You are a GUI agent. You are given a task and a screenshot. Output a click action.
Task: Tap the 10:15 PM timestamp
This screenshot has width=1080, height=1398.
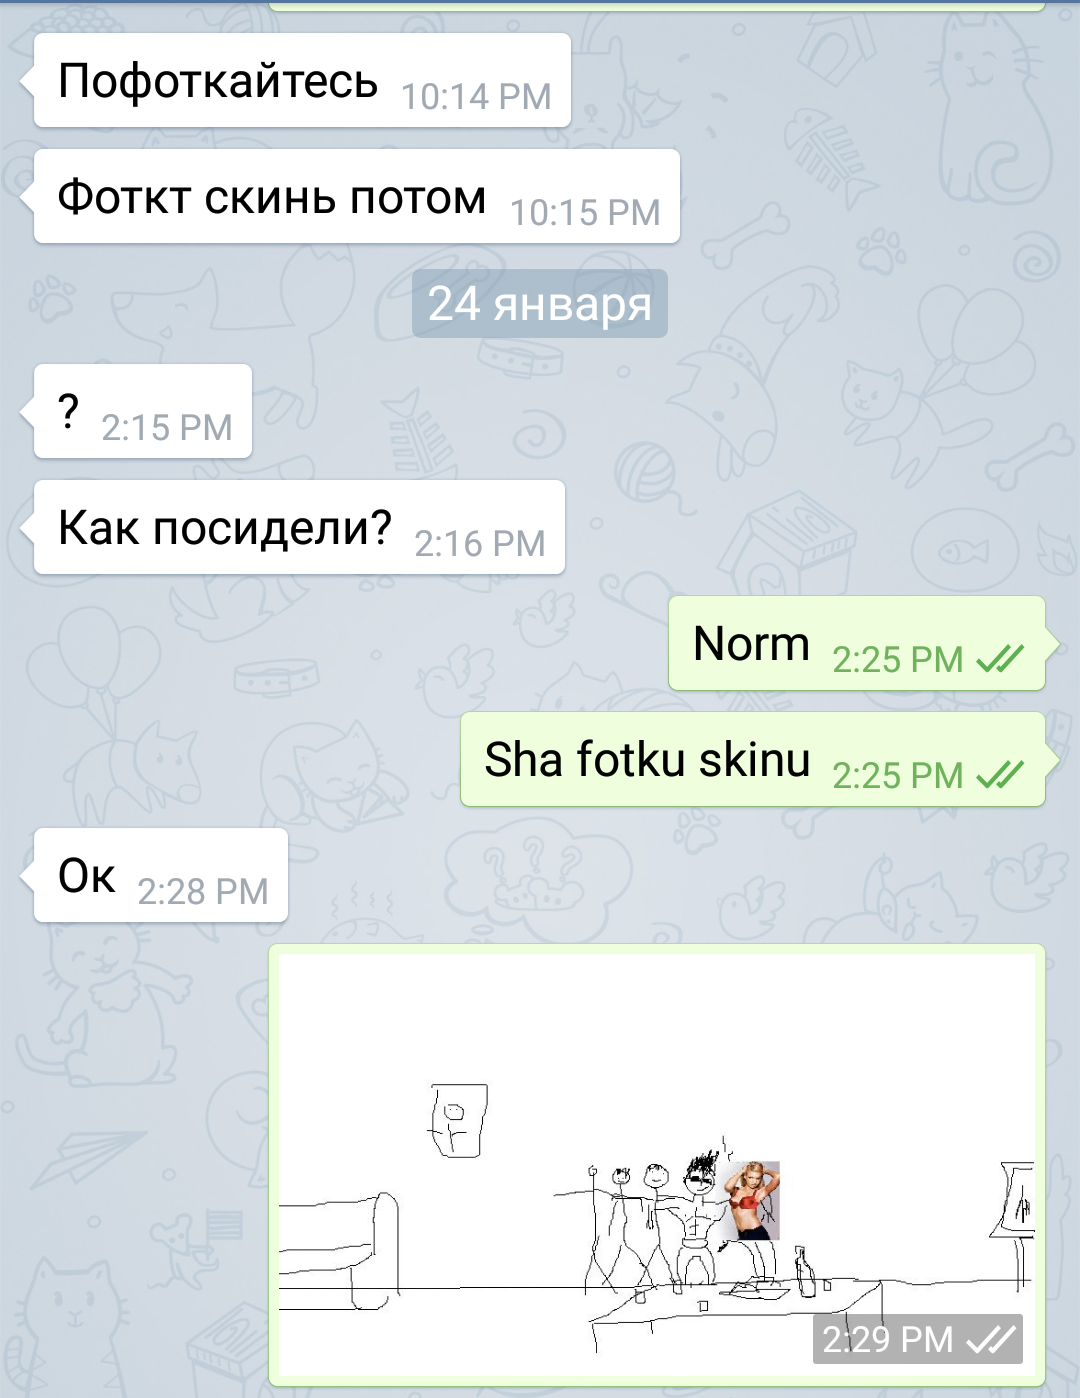(x=585, y=213)
